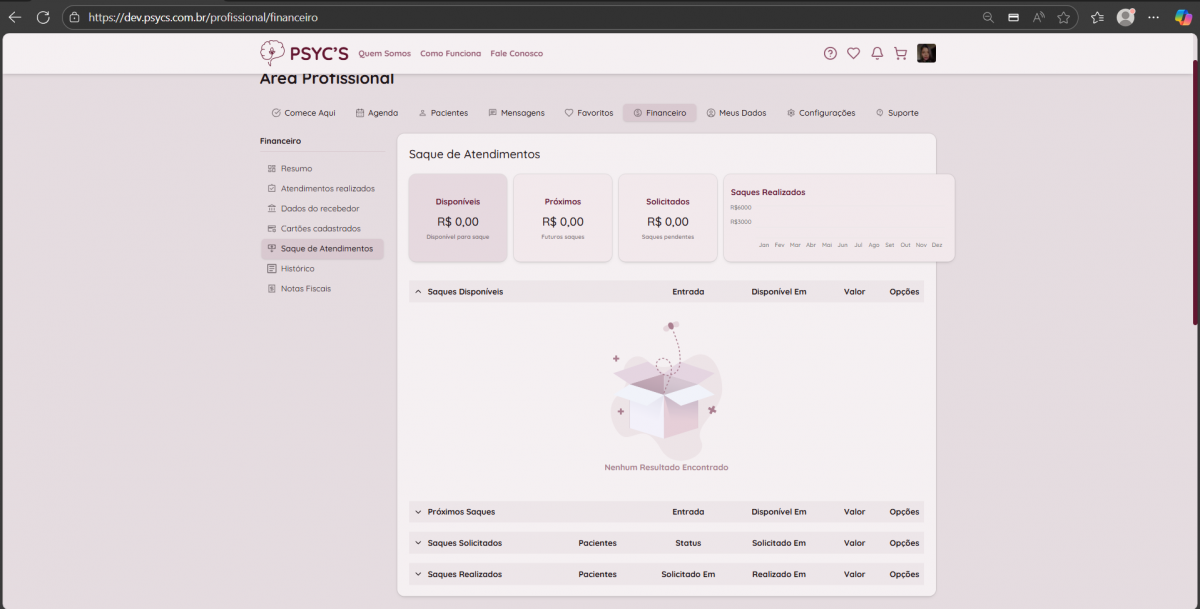Viewport: 1200px width, 609px height.
Task: Expand the Saques Realizados section
Action: click(x=418, y=575)
